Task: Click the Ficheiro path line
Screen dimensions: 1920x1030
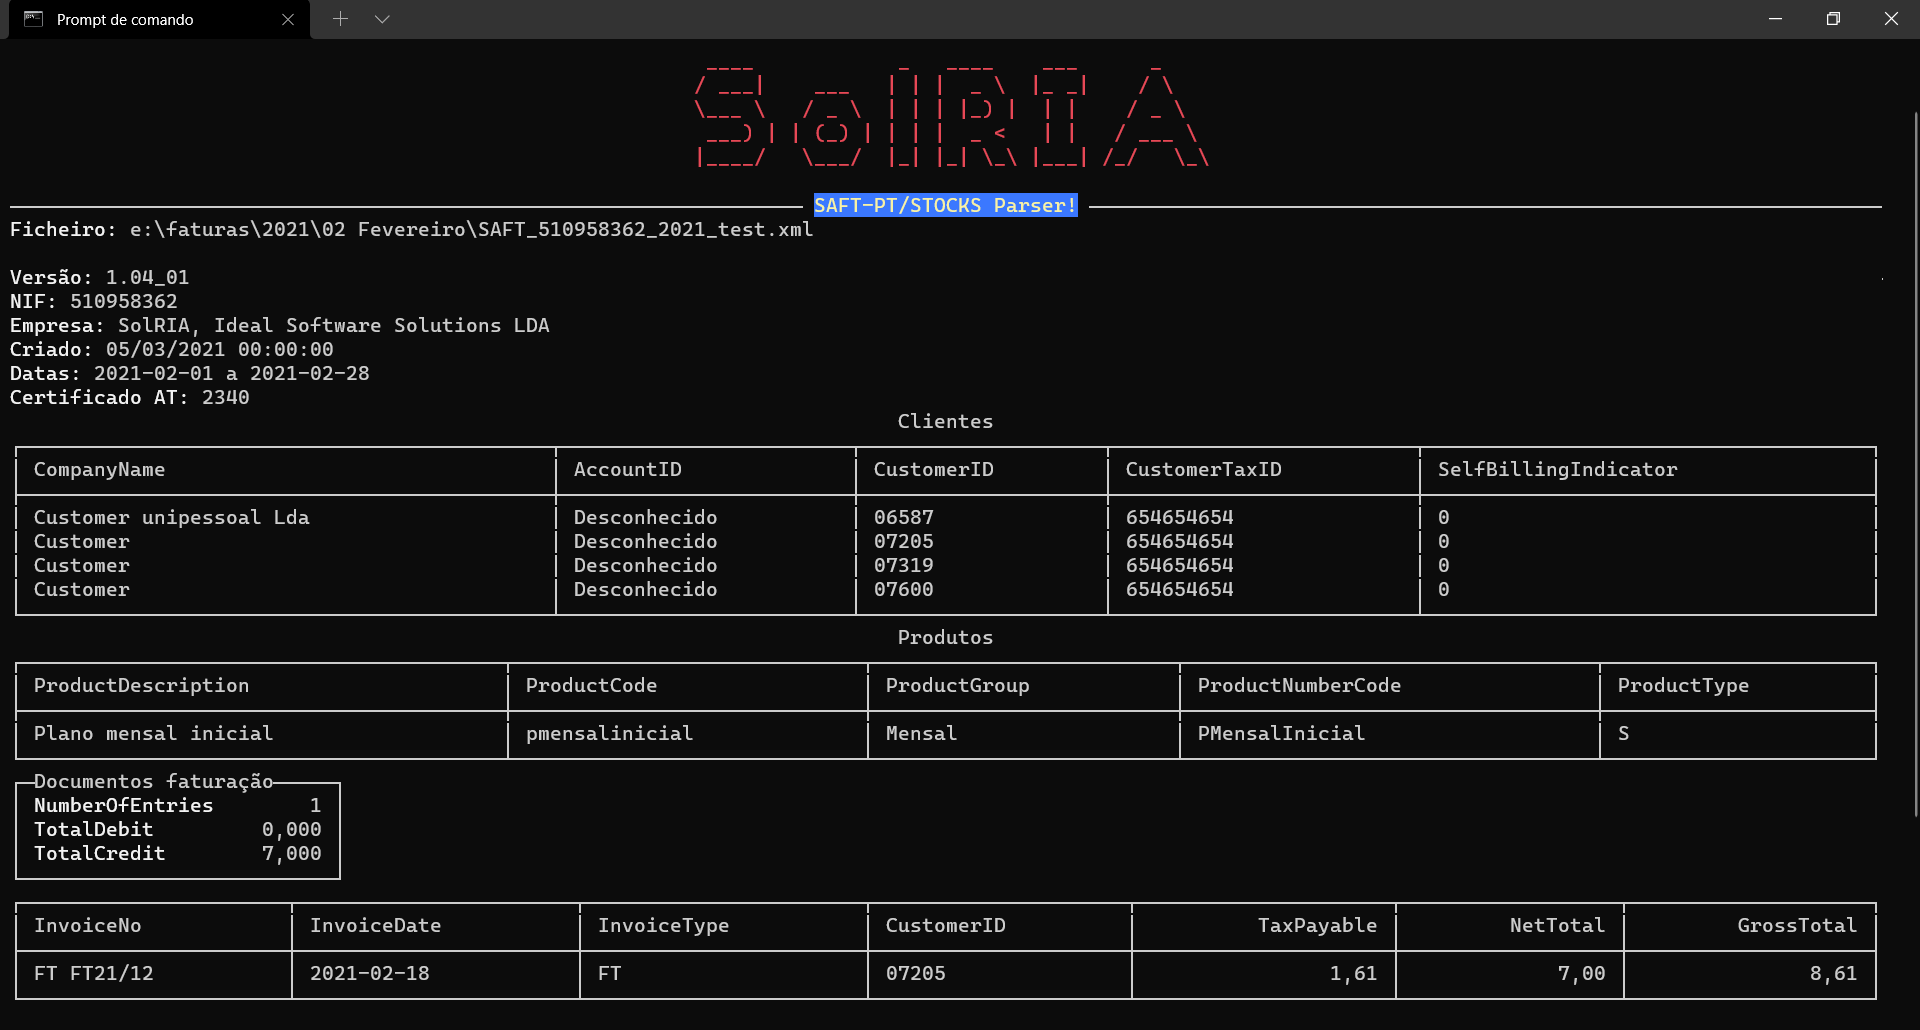Action: [411, 229]
